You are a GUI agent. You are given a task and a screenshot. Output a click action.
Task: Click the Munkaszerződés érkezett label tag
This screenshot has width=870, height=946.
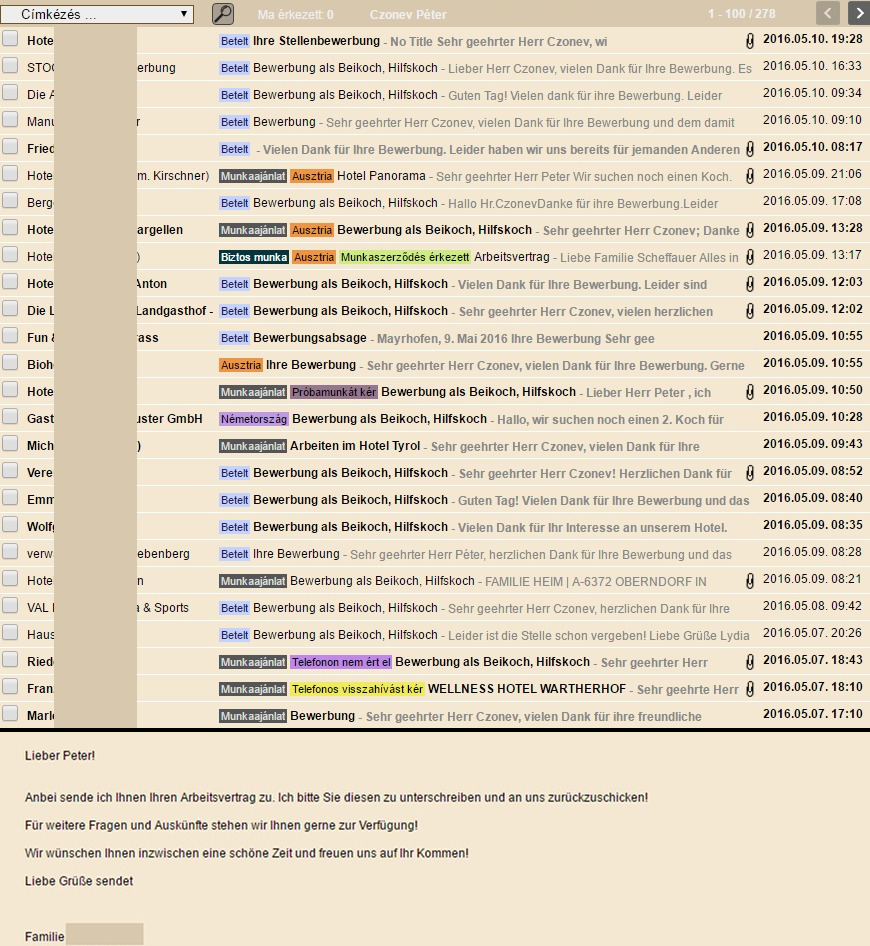(x=405, y=257)
